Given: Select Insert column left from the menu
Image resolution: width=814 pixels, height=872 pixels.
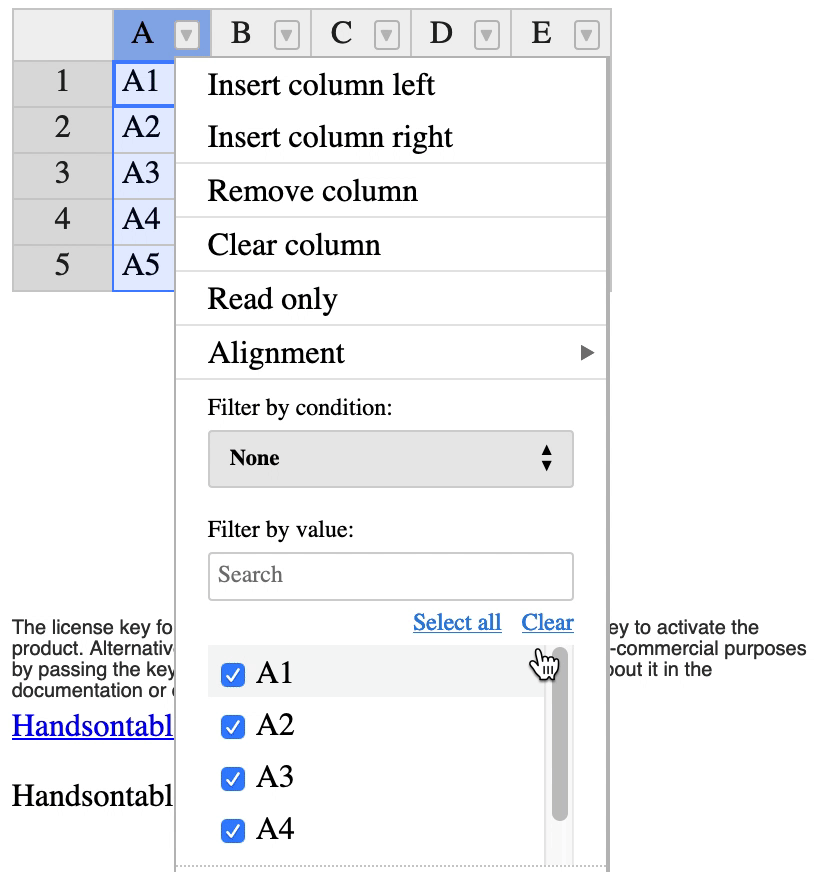Looking at the screenshot, I should [320, 86].
